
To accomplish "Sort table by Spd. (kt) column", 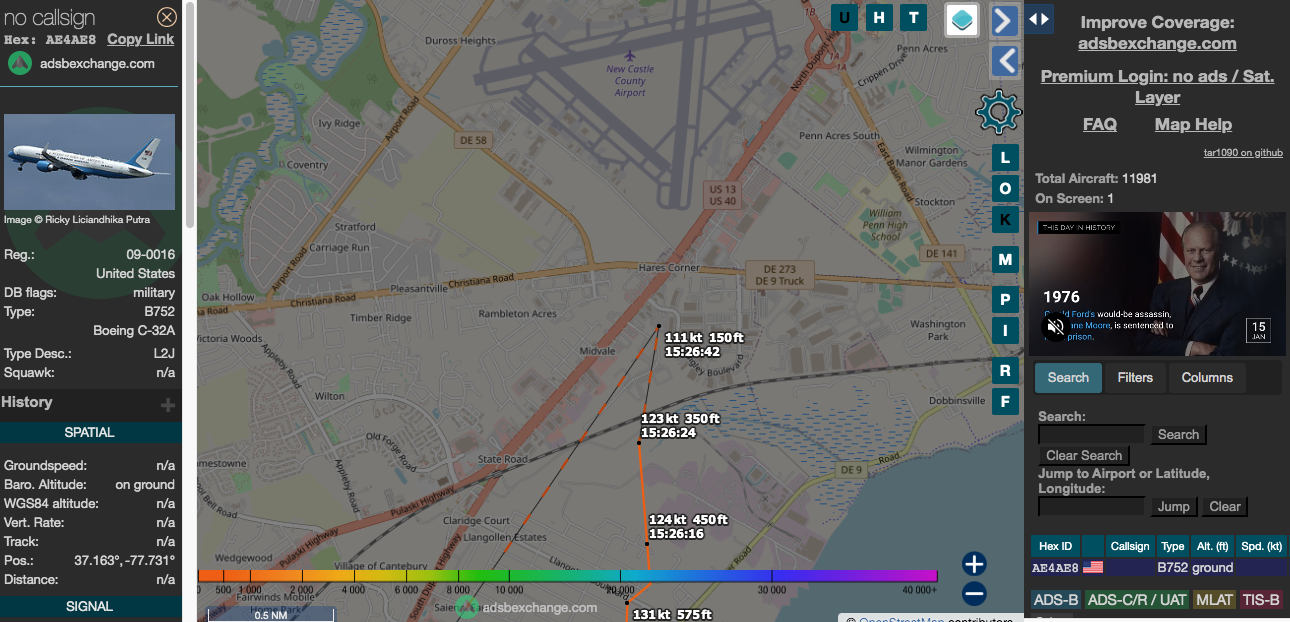I will [1262, 546].
